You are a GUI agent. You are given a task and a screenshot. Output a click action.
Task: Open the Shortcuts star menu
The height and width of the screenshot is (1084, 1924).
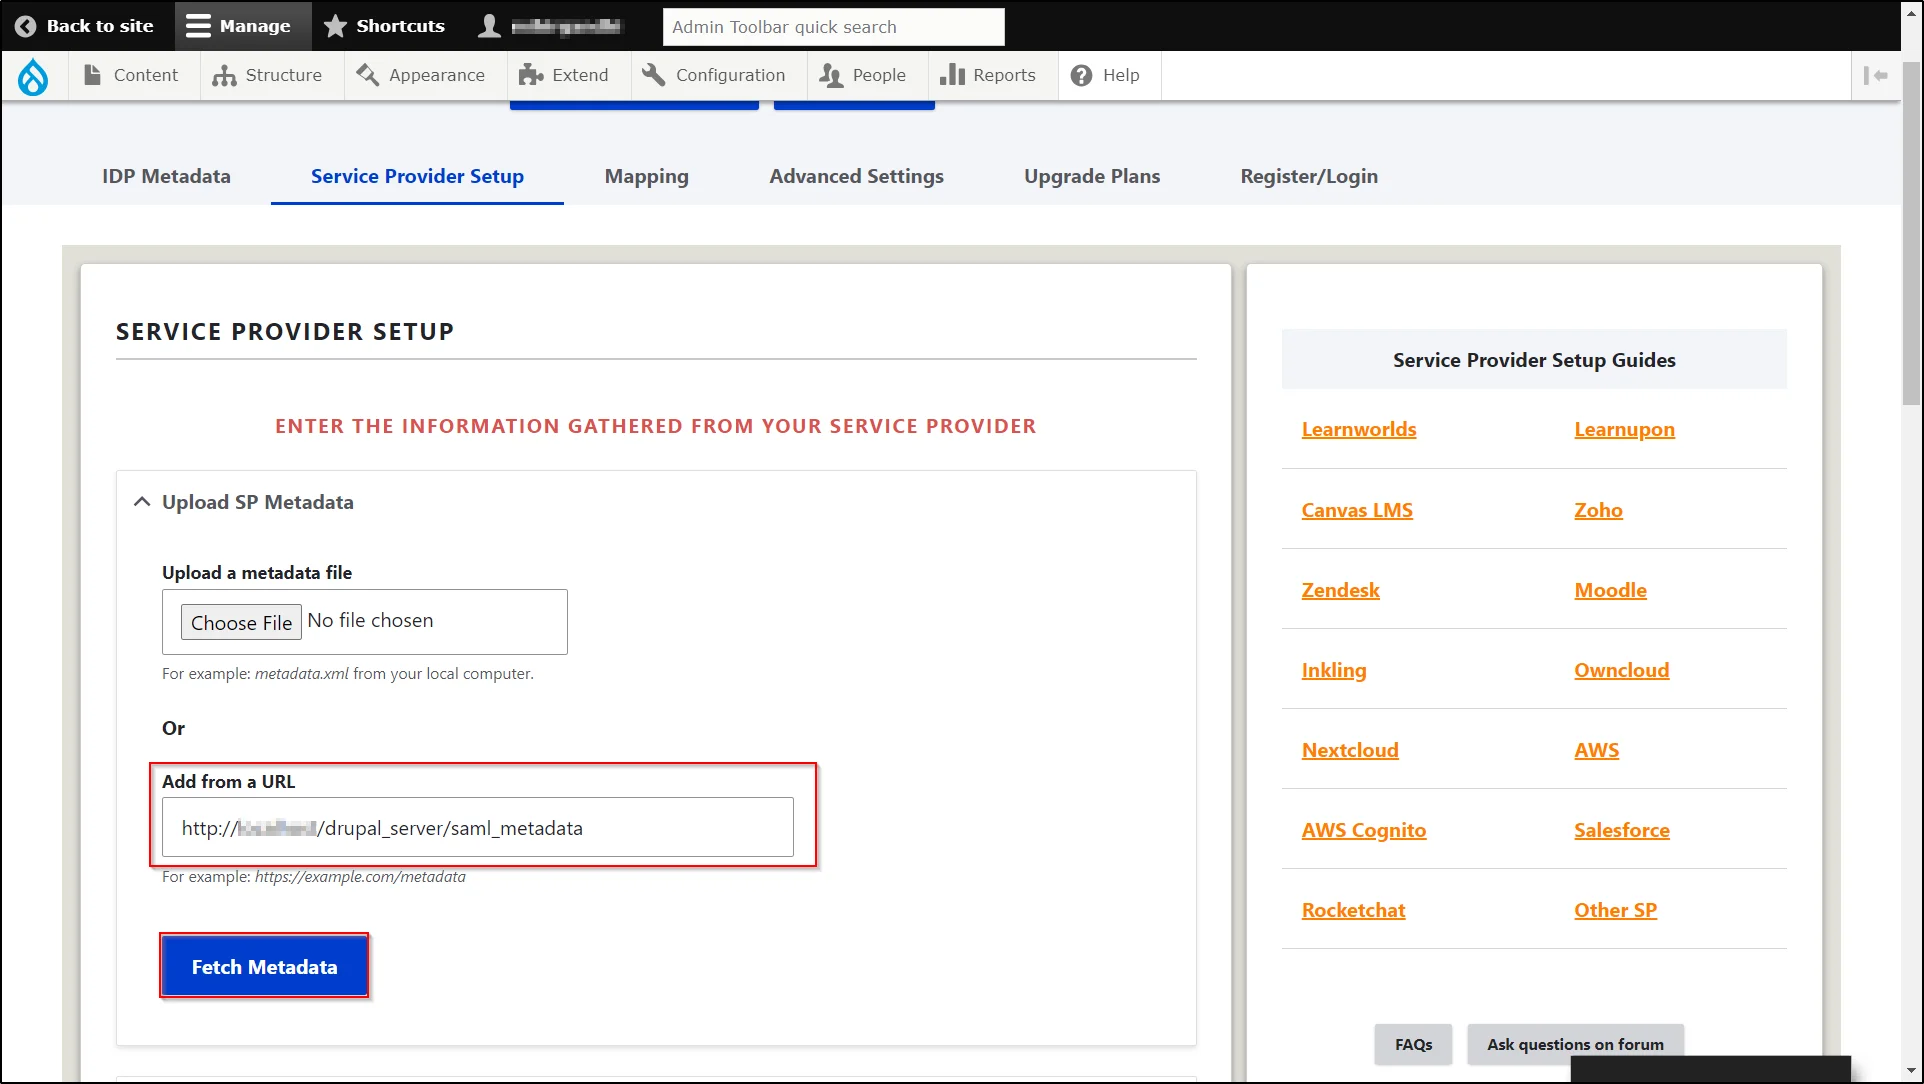[x=385, y=26]
